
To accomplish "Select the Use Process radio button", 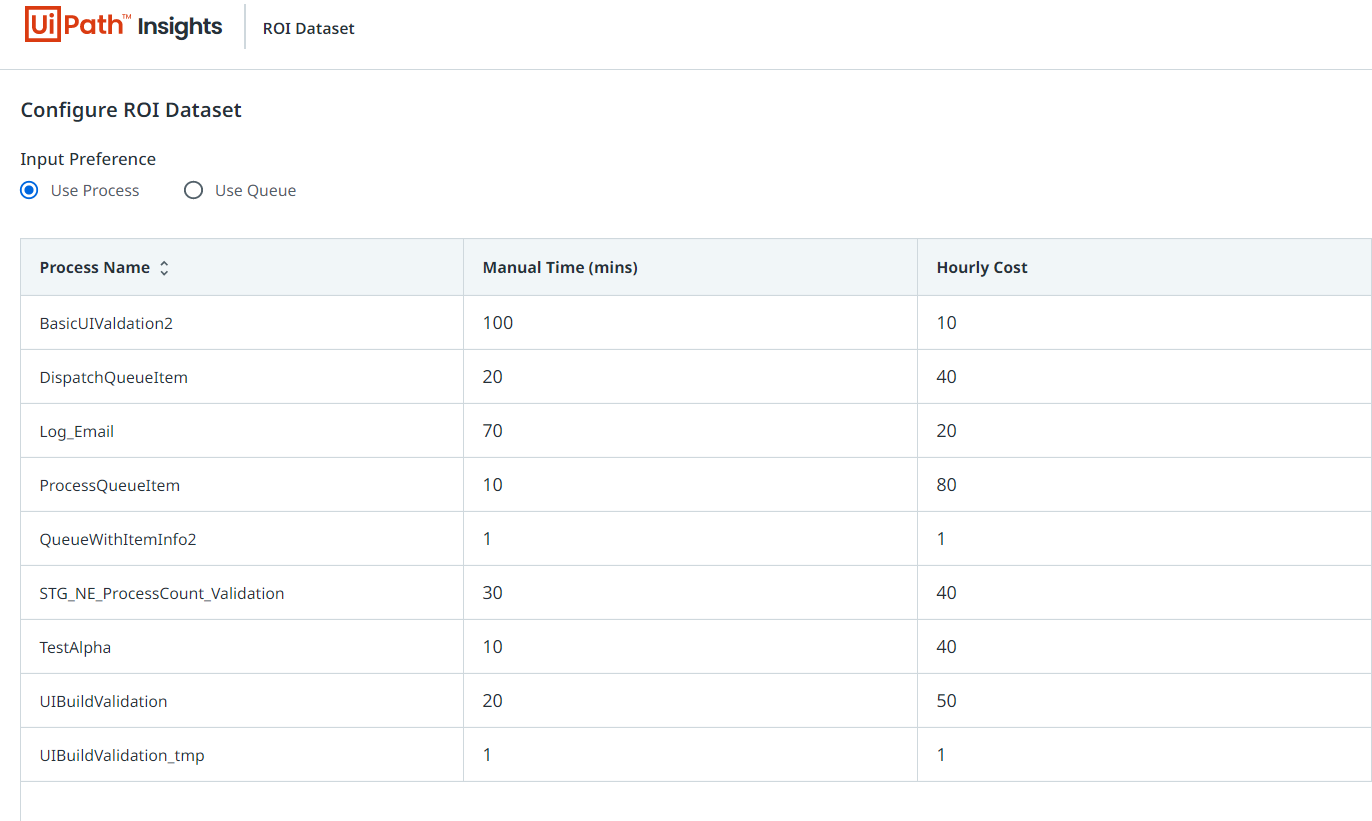I will pyautogui.click(x=30, y=190).
